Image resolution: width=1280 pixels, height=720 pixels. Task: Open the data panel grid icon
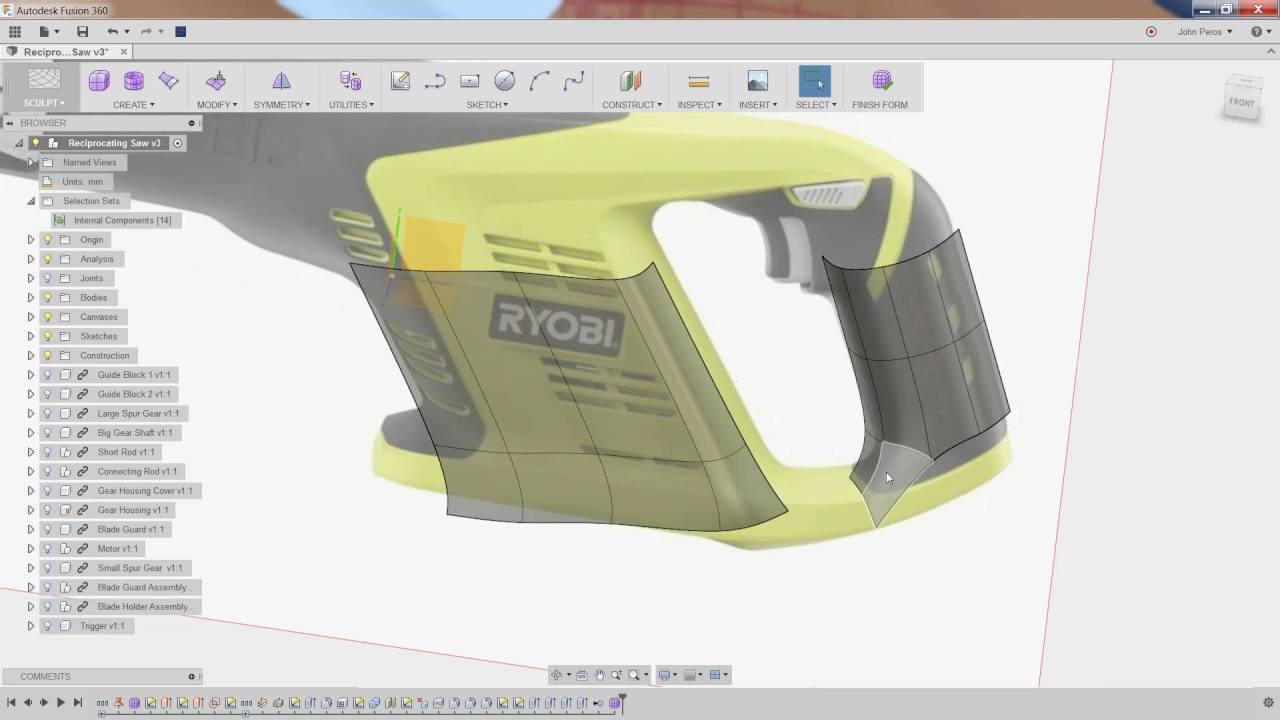coord(15,32)
